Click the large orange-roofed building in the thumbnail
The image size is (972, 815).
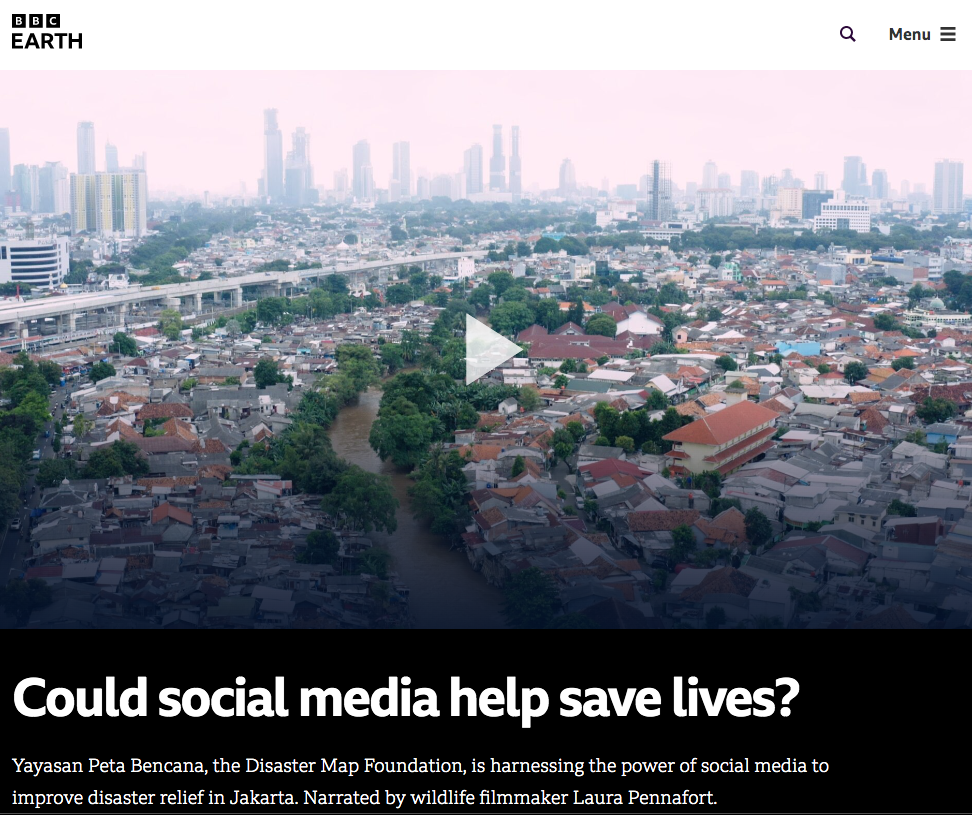point(722,436)
